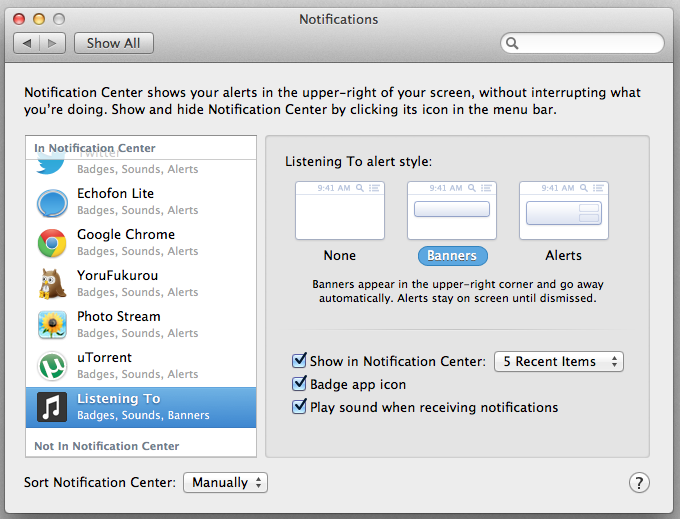Go forward with the right arrow button
680x519 pixels.
[52, 43]
